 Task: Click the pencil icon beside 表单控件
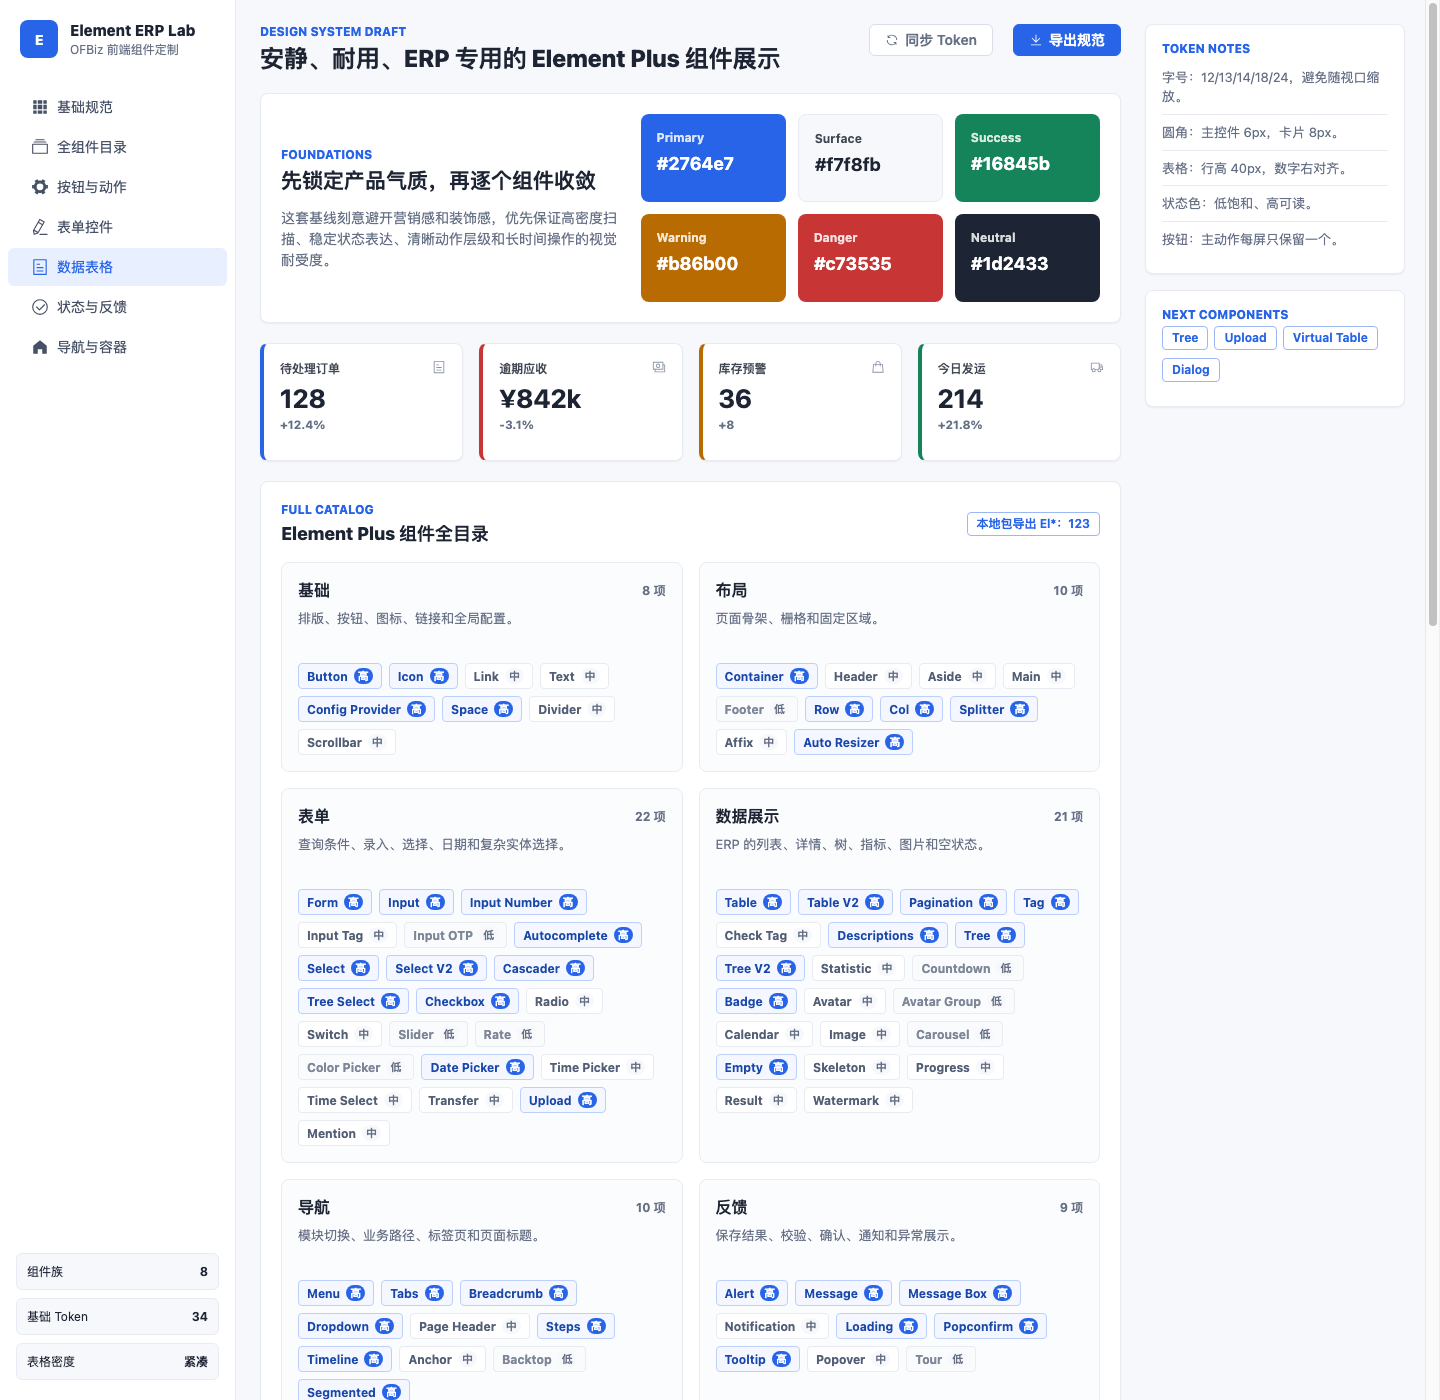(x=40, y=227)
